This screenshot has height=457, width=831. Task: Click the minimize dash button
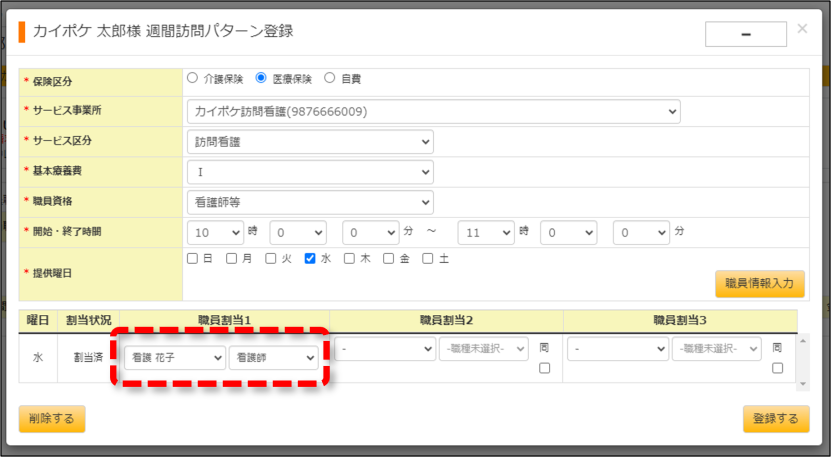point(746,34)
